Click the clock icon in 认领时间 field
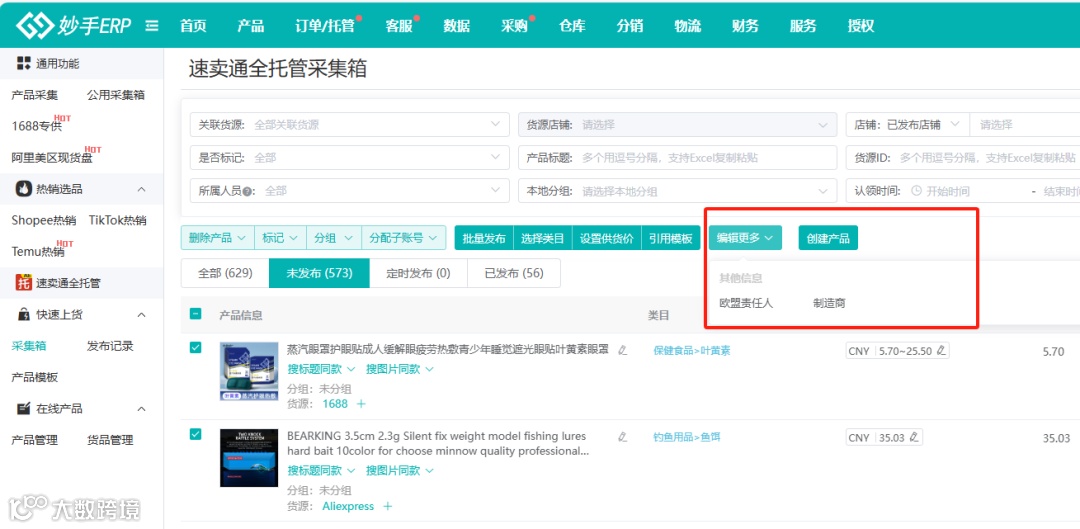Screen dimensions: 1080x529 pyautogui.click(x=916, y=191)
